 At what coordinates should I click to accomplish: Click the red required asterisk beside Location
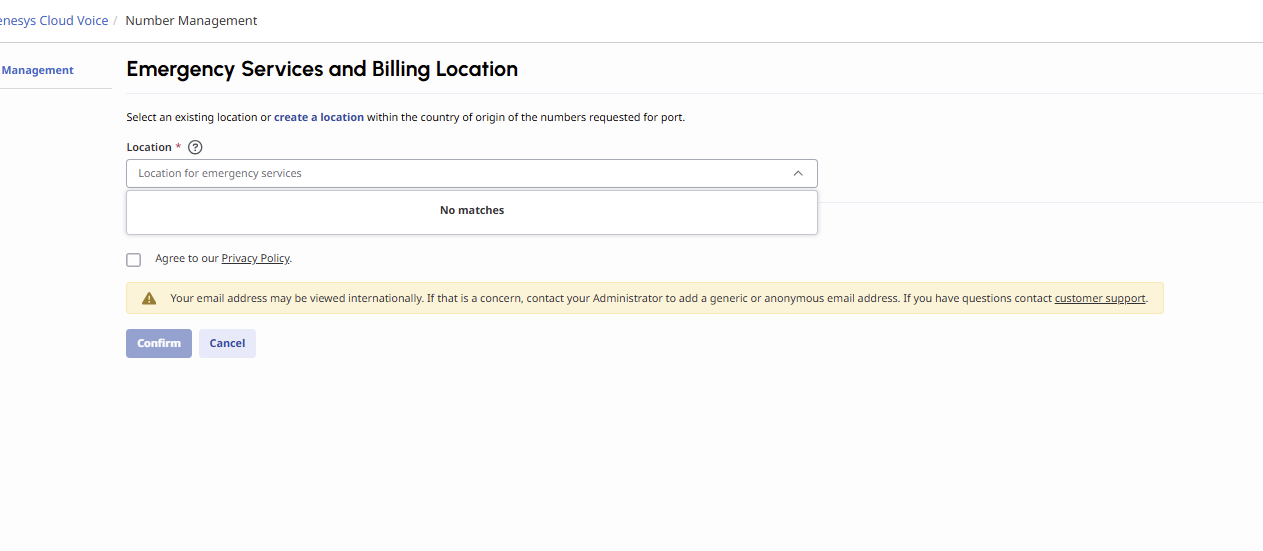tap(178, 146)
